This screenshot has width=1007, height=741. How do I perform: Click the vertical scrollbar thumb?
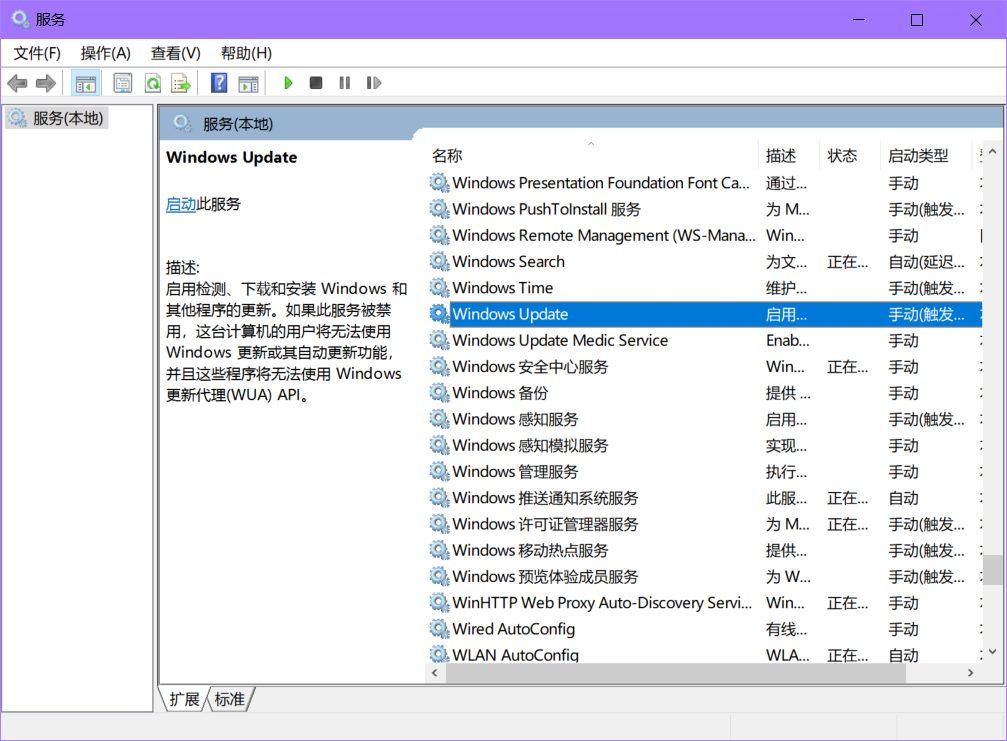click(993, 570)
